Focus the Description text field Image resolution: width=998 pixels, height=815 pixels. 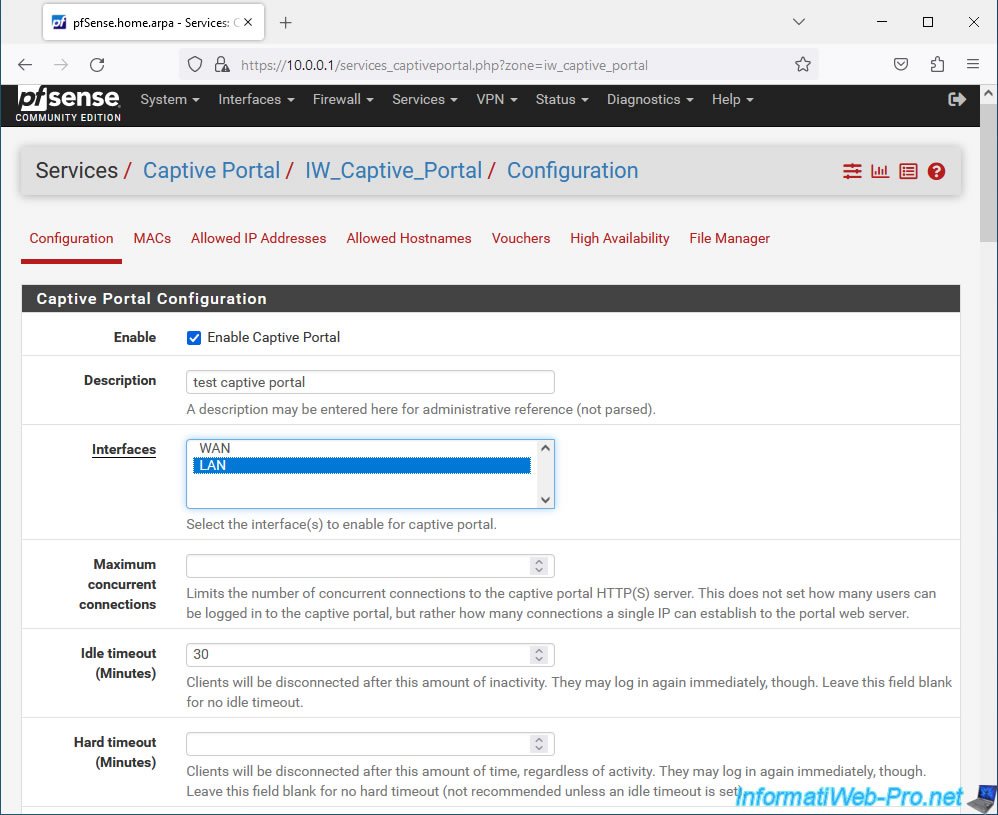point(370,382)
